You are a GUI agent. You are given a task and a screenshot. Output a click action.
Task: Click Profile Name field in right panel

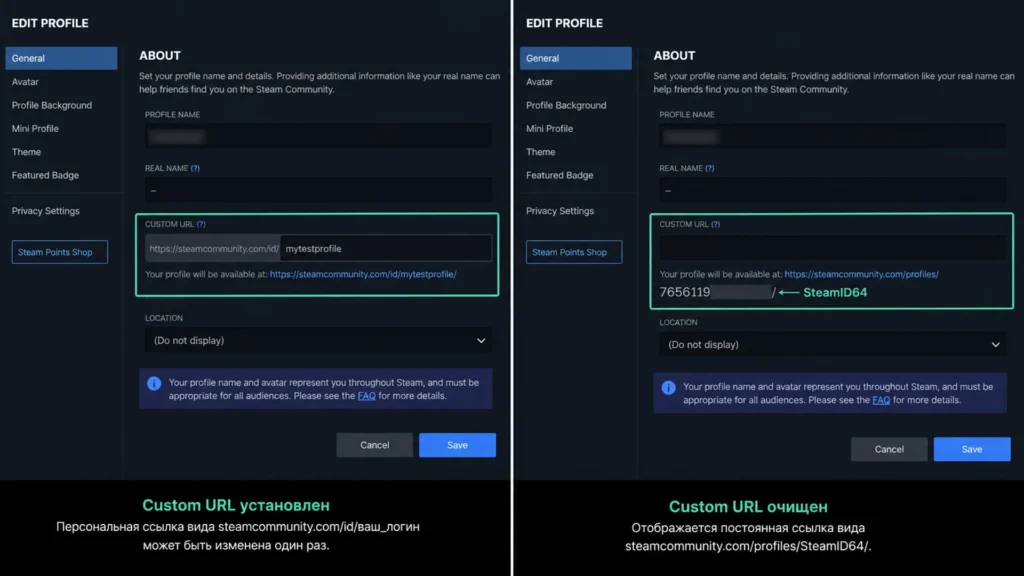[x=833, y=136]
